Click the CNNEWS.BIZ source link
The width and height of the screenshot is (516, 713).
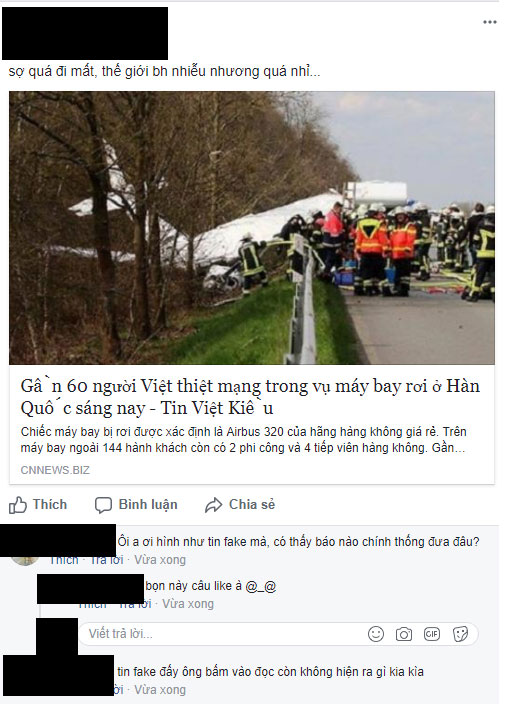(55, 470)
